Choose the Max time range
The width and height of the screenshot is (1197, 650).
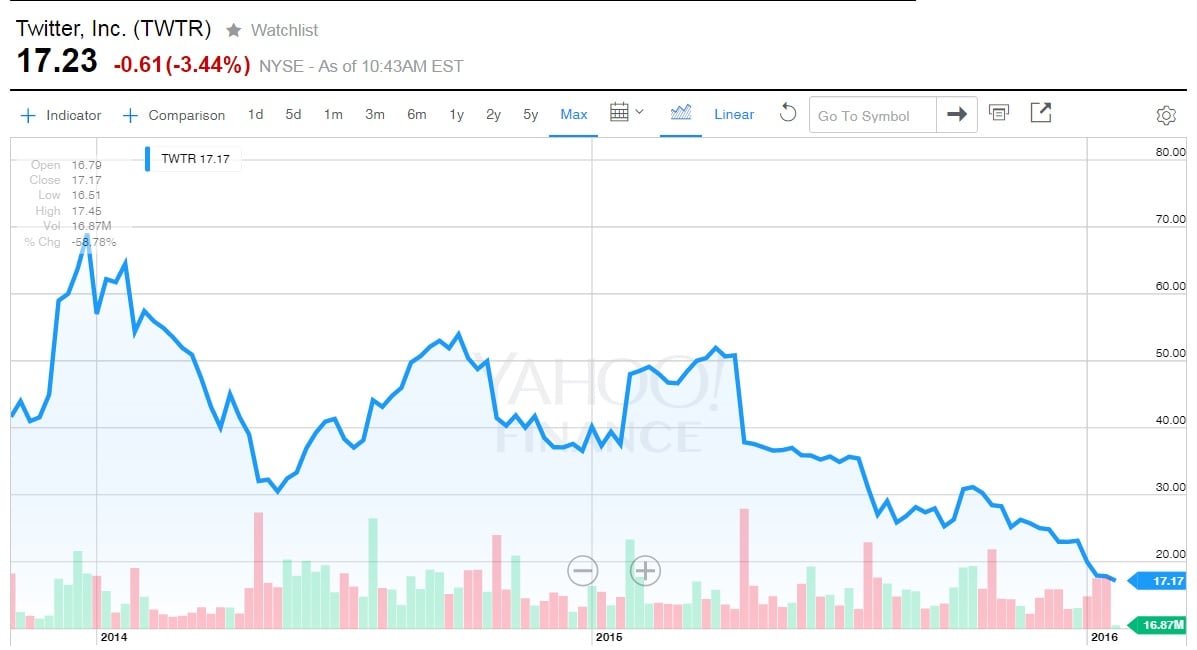574,114
